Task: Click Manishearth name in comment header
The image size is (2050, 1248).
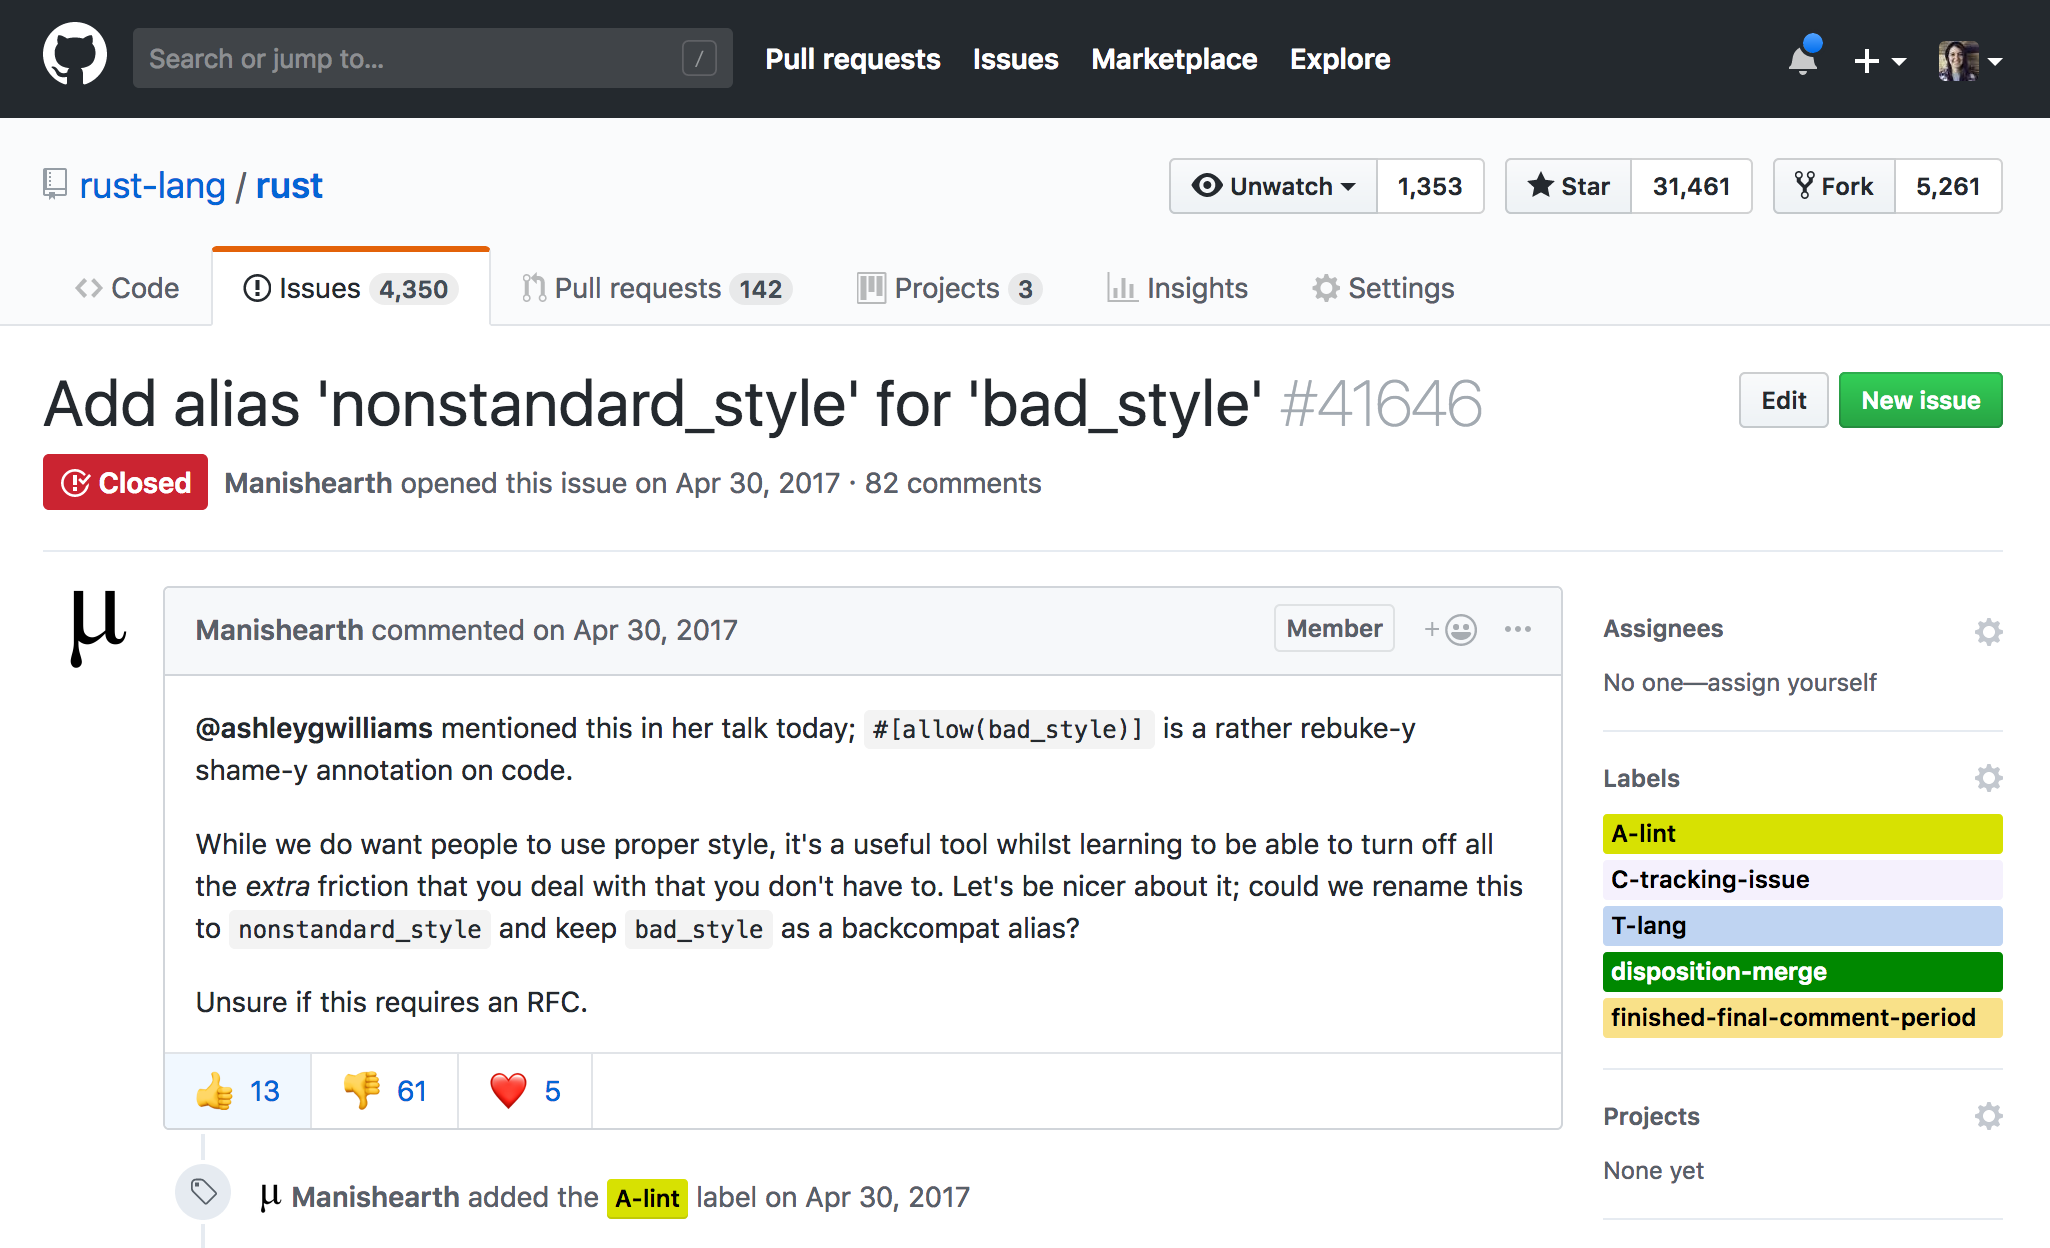Action: [279, 630]
